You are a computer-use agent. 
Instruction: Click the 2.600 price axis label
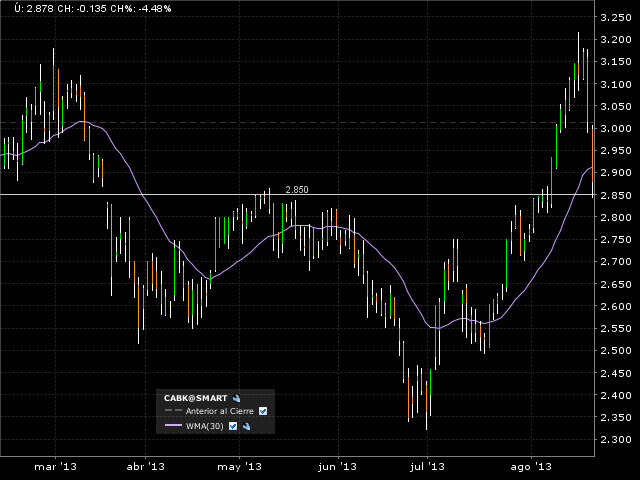616,306
